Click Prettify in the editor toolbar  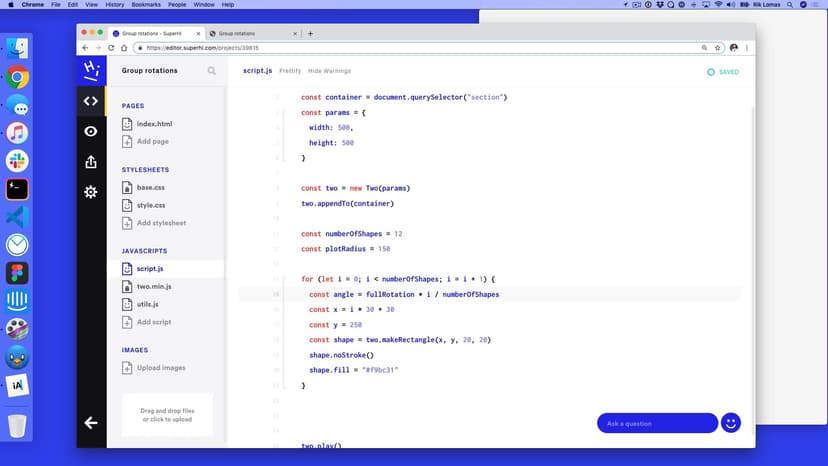click(289, 71)
